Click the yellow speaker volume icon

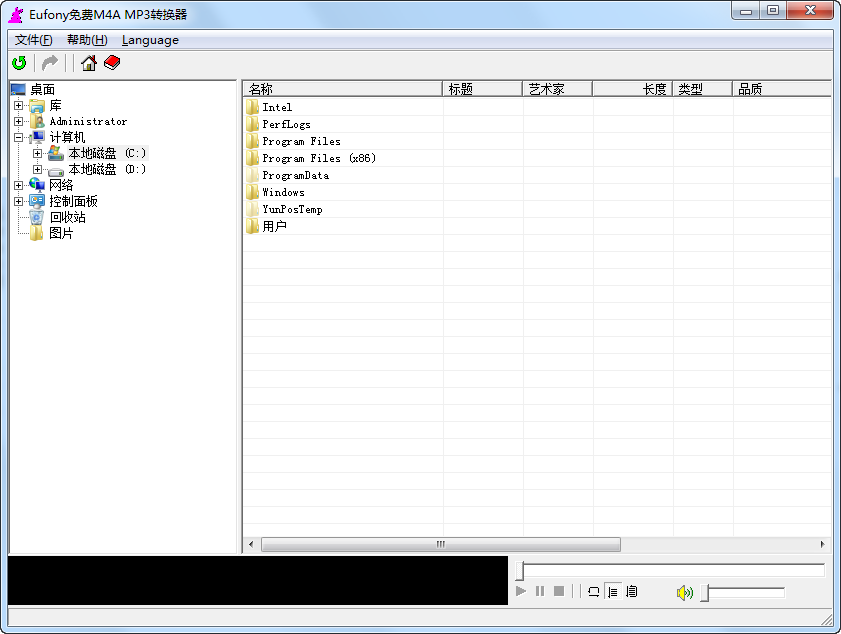click(685, 591)
